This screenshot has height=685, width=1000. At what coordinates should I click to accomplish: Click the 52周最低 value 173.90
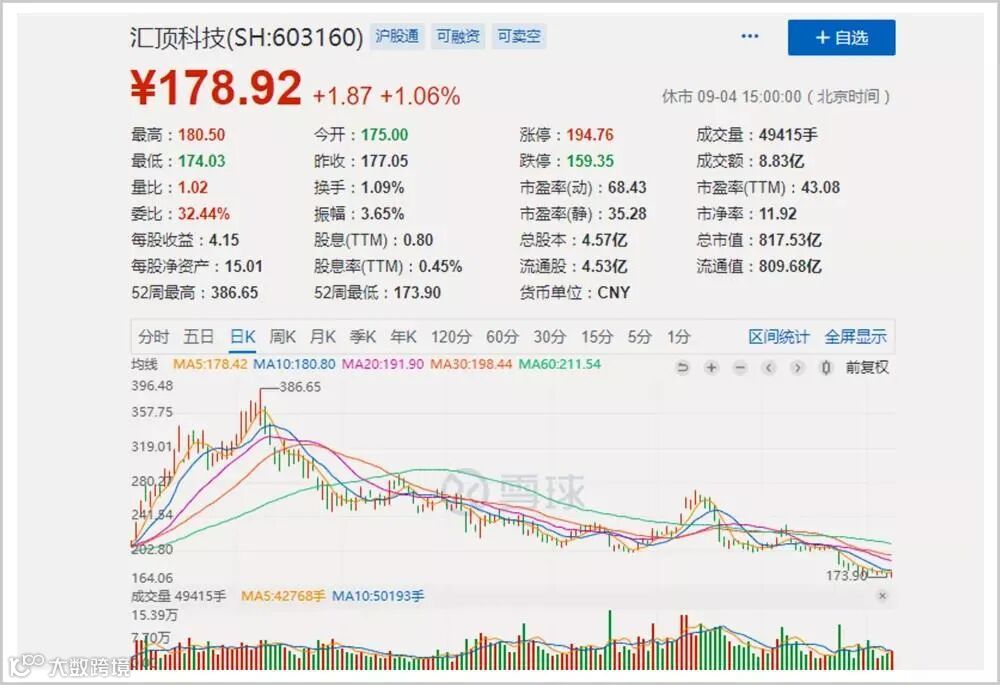click(417, 293)
